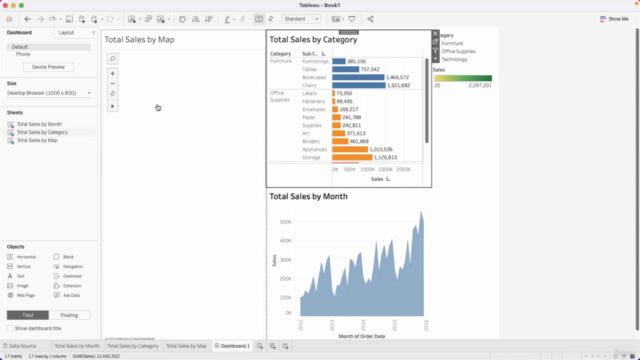Pick the Blank object

(x=63, y=257)
